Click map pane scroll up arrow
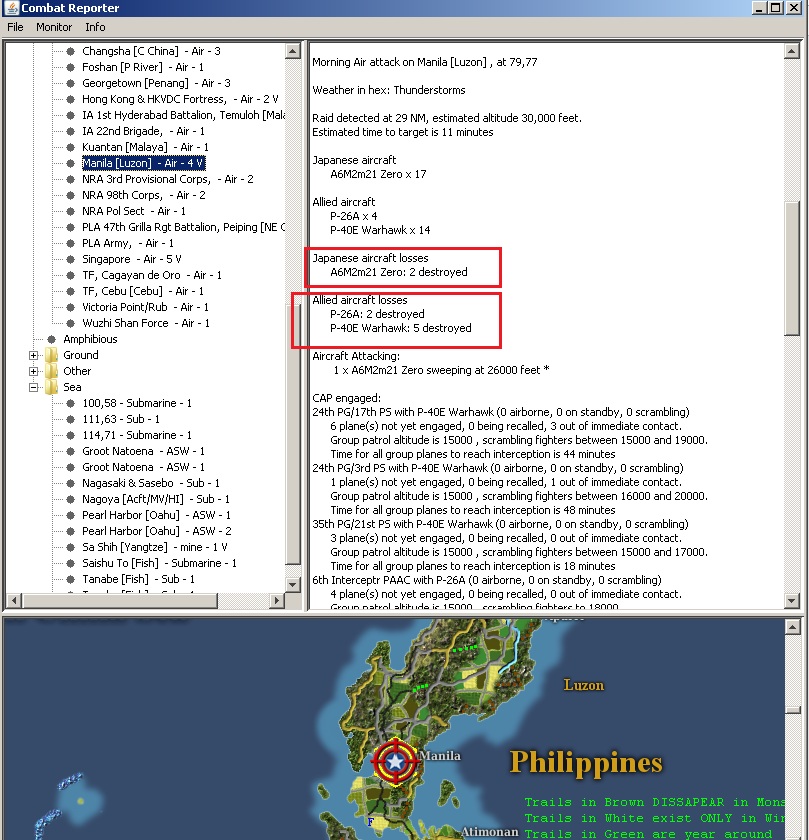 pos(792,627)
